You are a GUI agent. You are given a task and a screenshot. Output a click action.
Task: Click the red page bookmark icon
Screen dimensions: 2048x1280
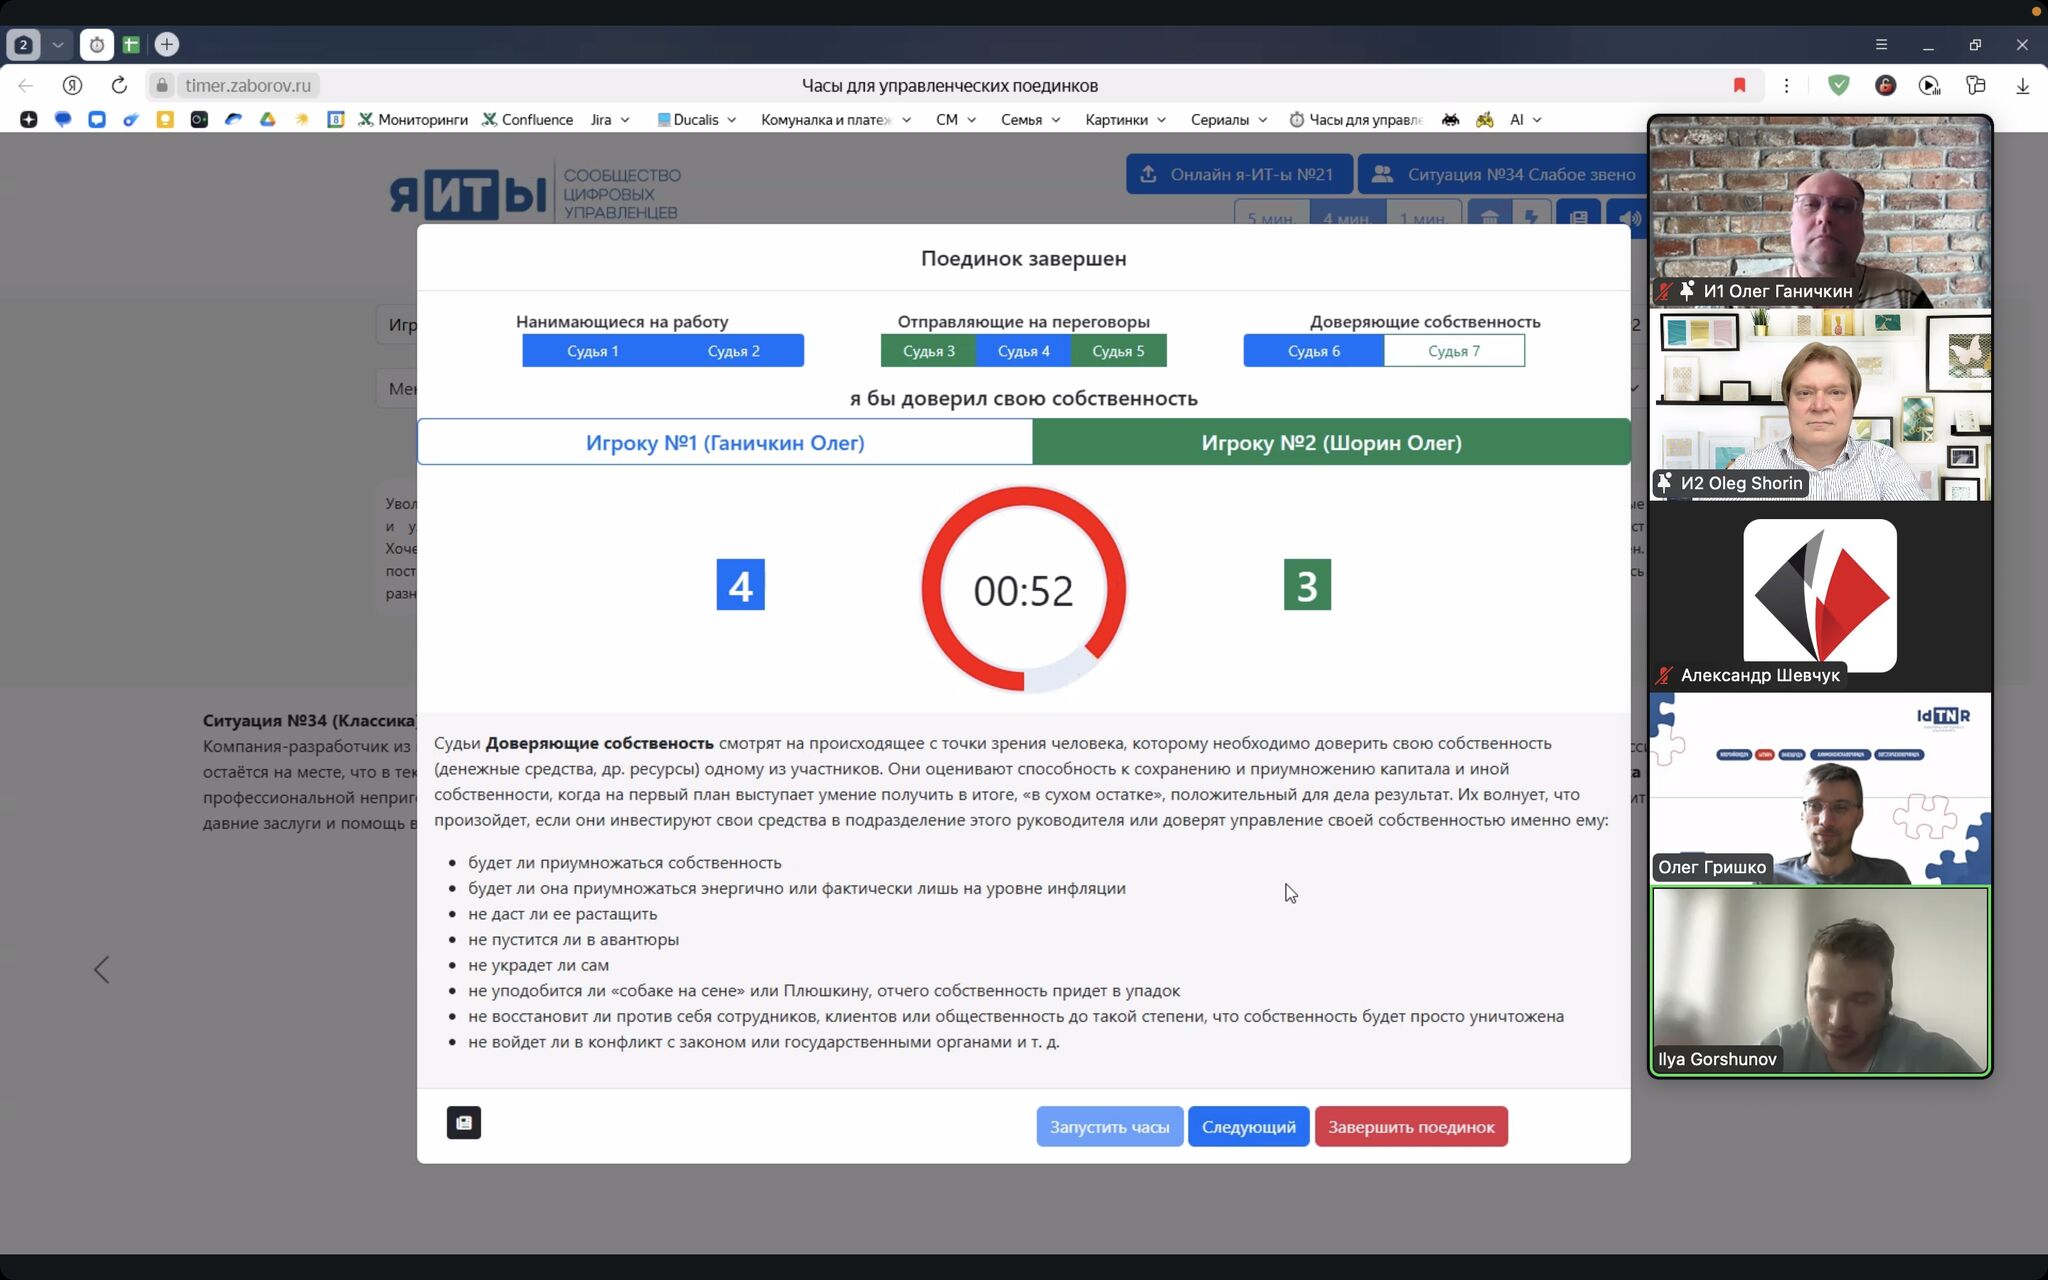tap(1739, 85)
